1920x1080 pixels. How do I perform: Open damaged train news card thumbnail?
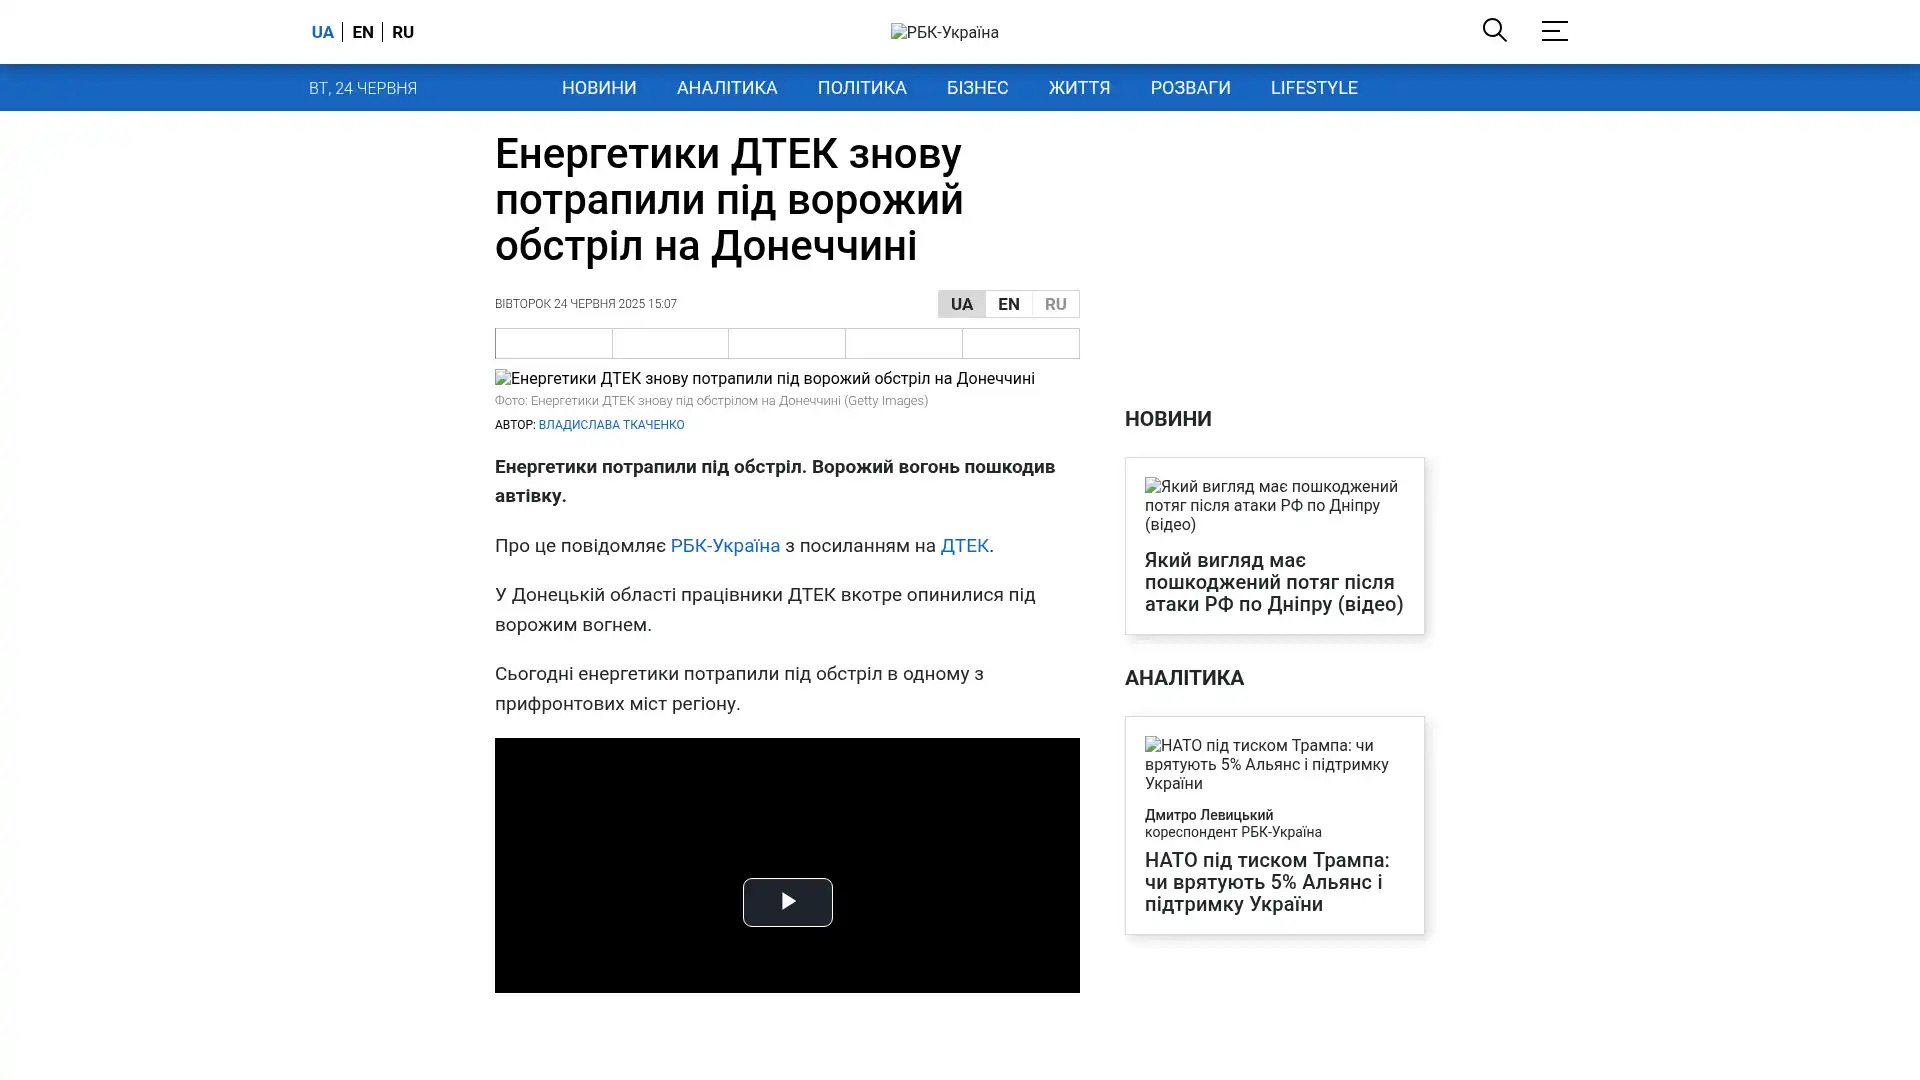(x=1273, y=505)
